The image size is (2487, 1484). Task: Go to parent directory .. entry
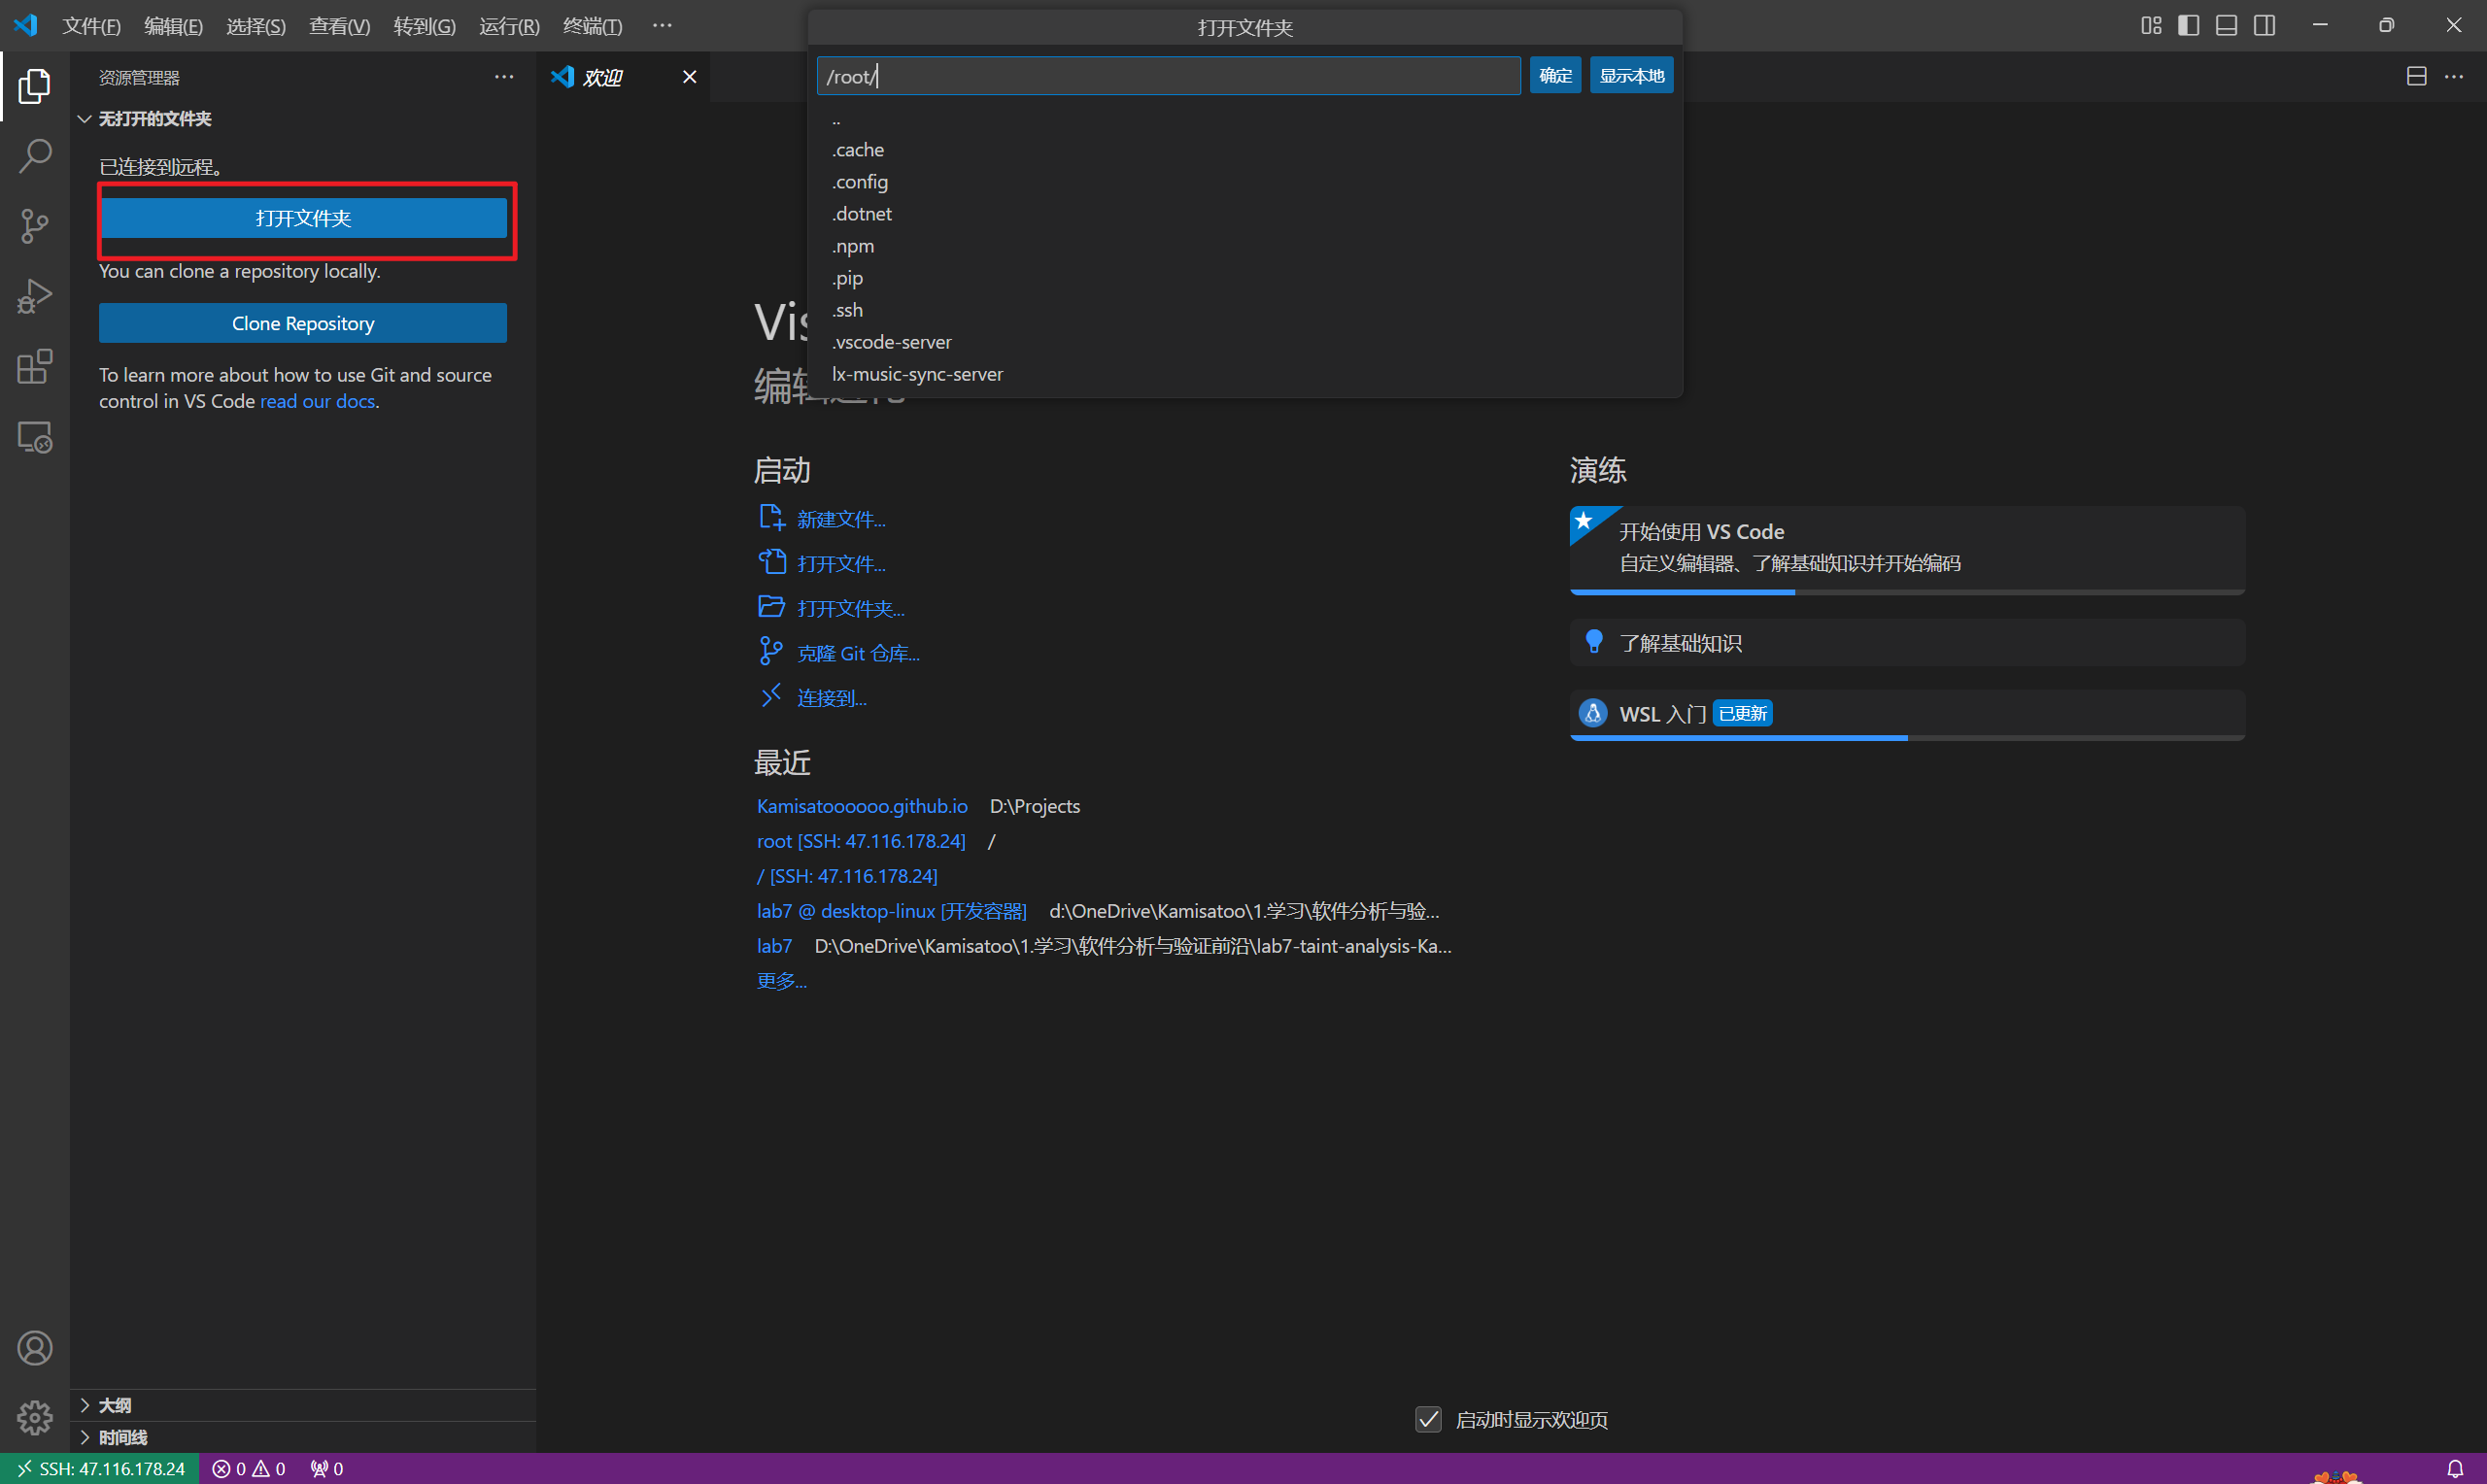1245,119
